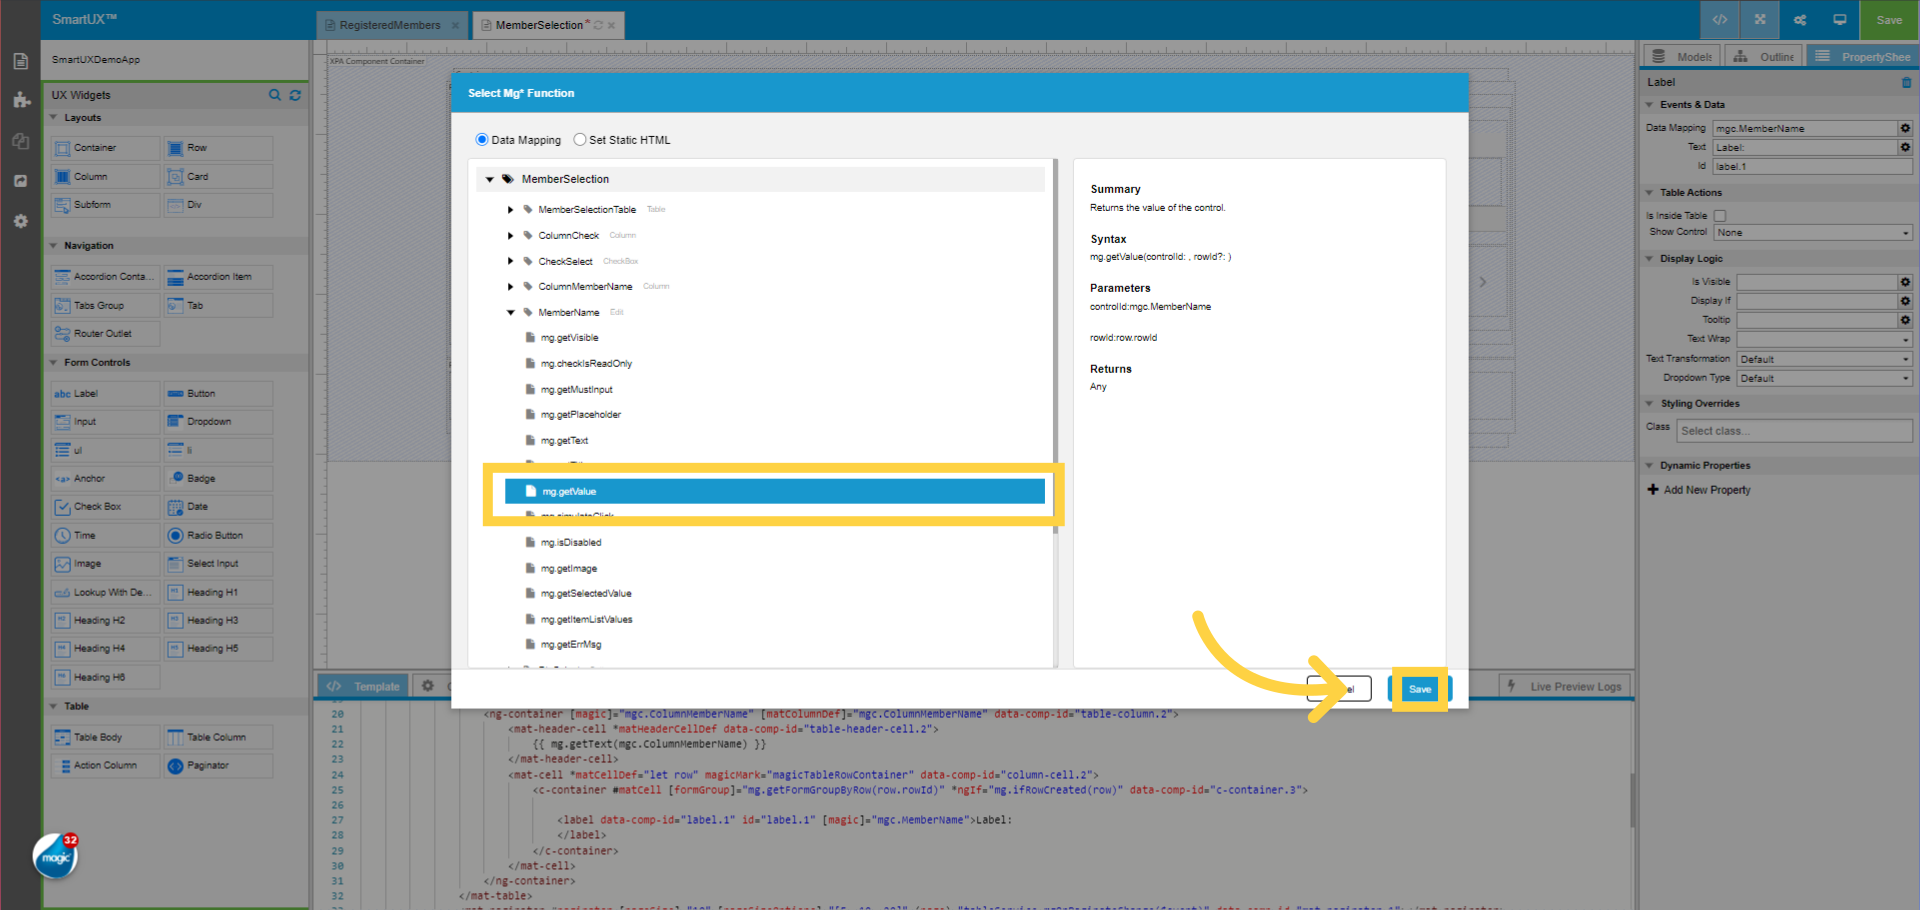
Task: Open the Data Mapping gear in PropertySheet
Action: point(1905,128)
